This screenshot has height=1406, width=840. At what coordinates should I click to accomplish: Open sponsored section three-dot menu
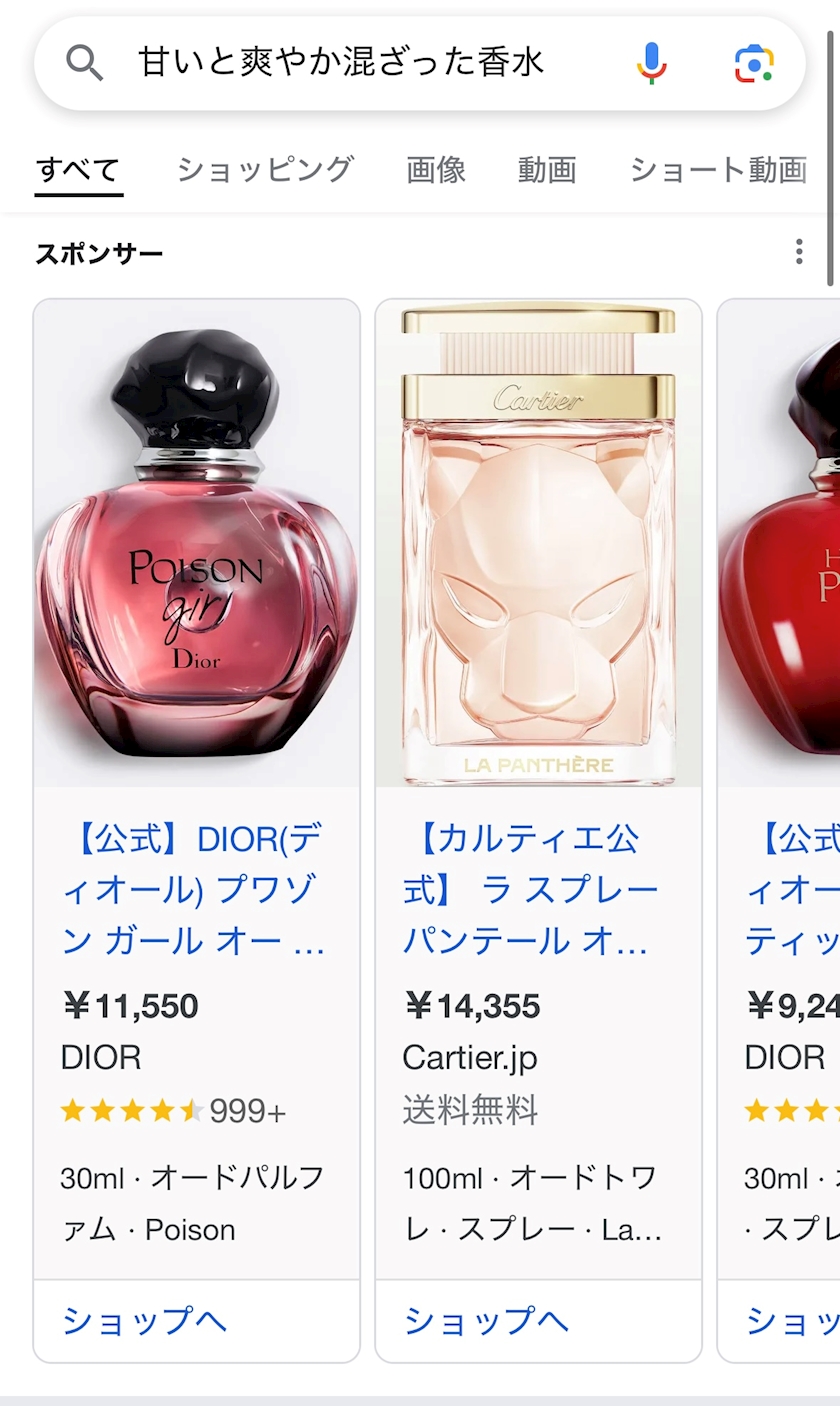798,252
